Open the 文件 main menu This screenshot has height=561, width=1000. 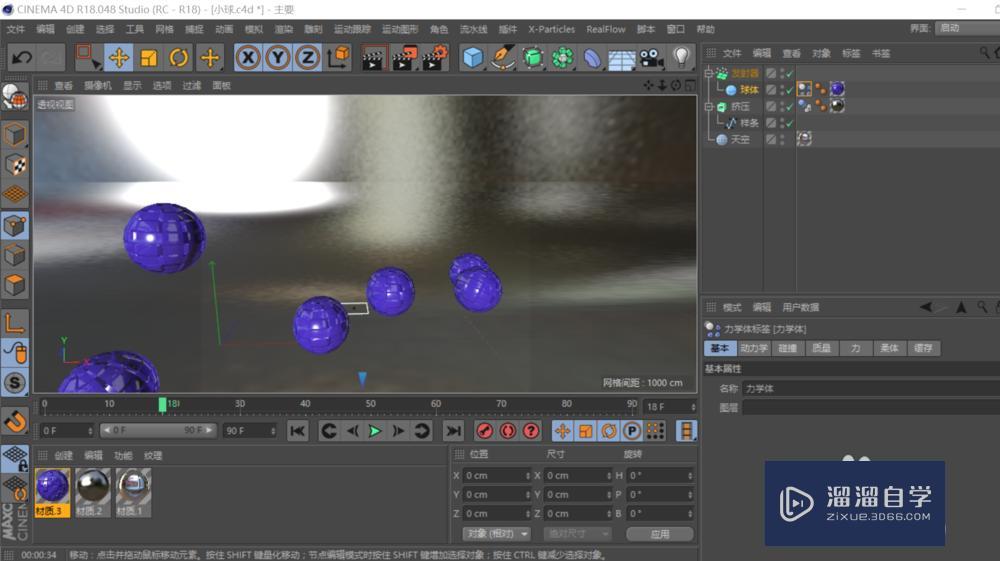coord(15,29)
